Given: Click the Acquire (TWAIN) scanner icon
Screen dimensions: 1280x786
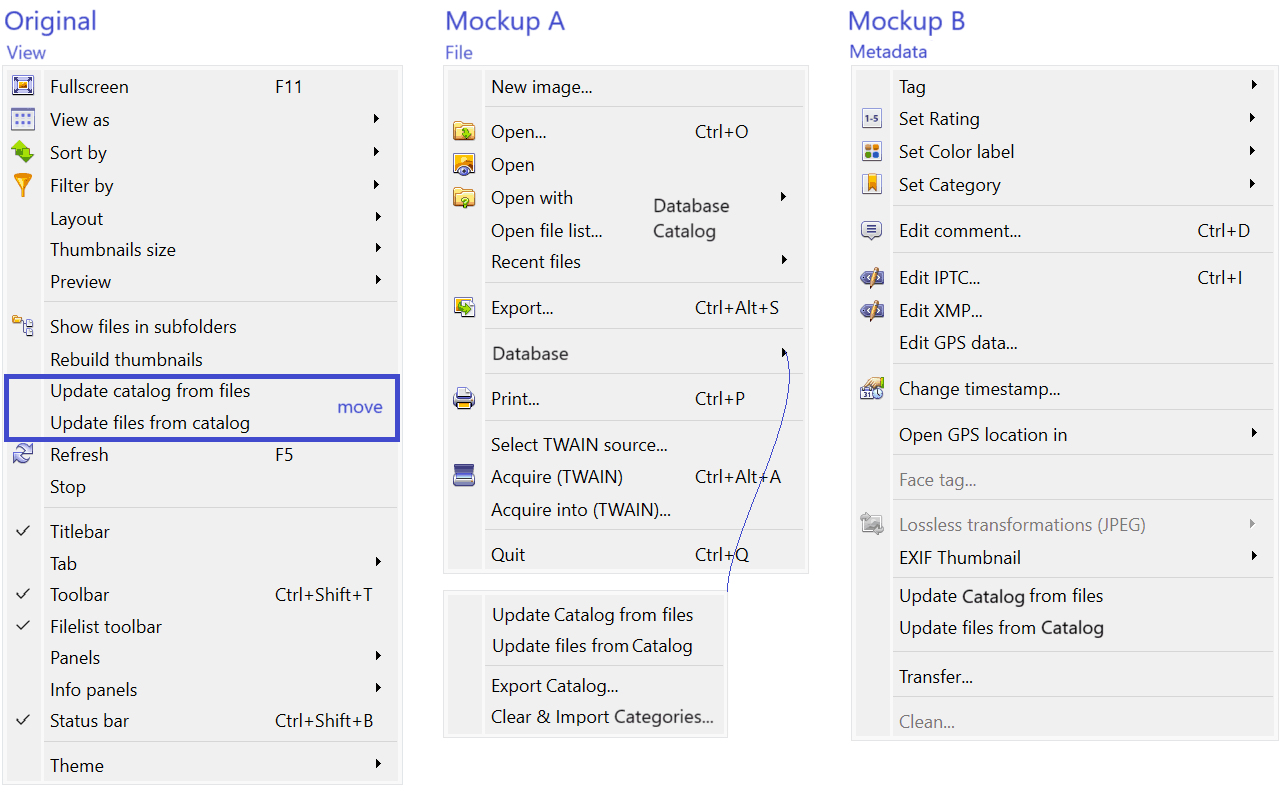Looking at the screenshot, I should 464,476.
